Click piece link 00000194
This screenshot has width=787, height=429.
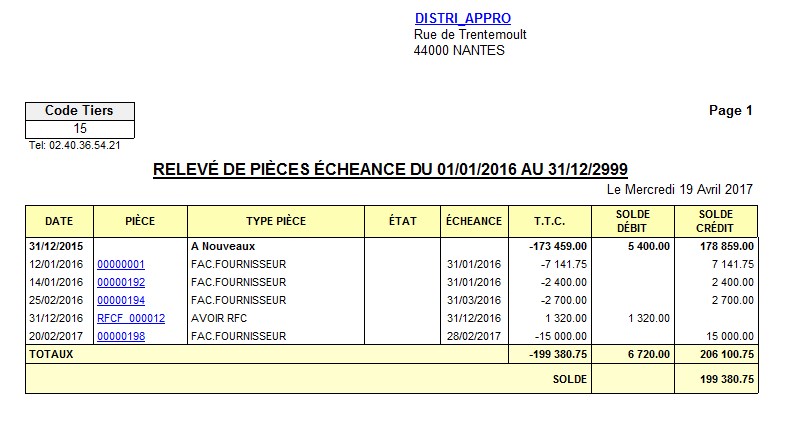[x=121, y=300]
